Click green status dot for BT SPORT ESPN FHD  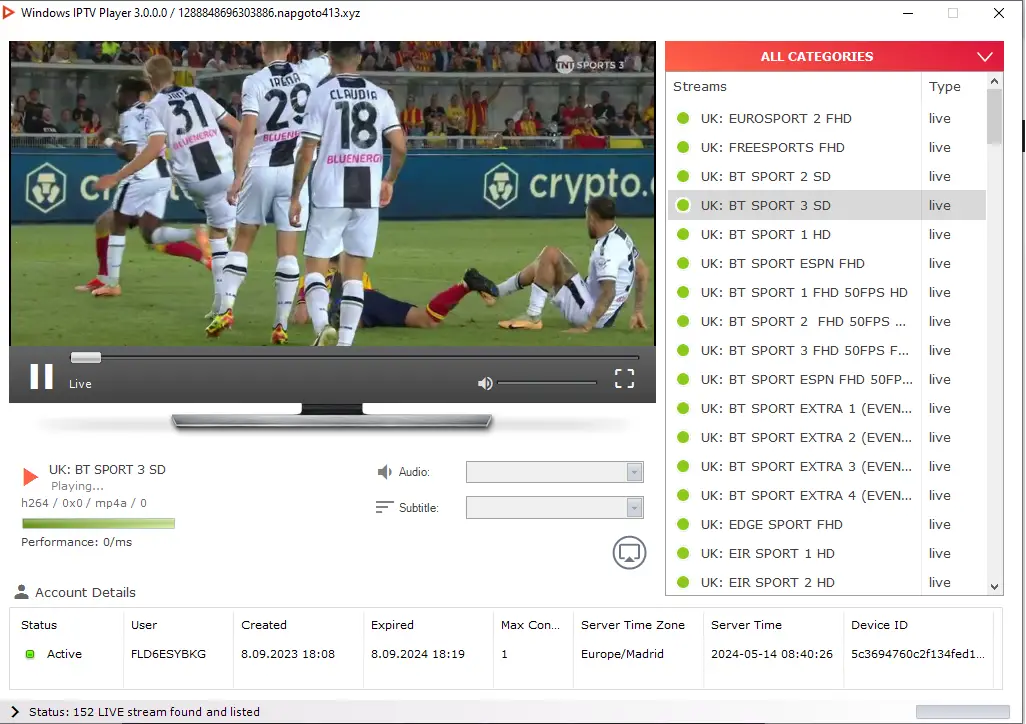[x=683, y=263]
